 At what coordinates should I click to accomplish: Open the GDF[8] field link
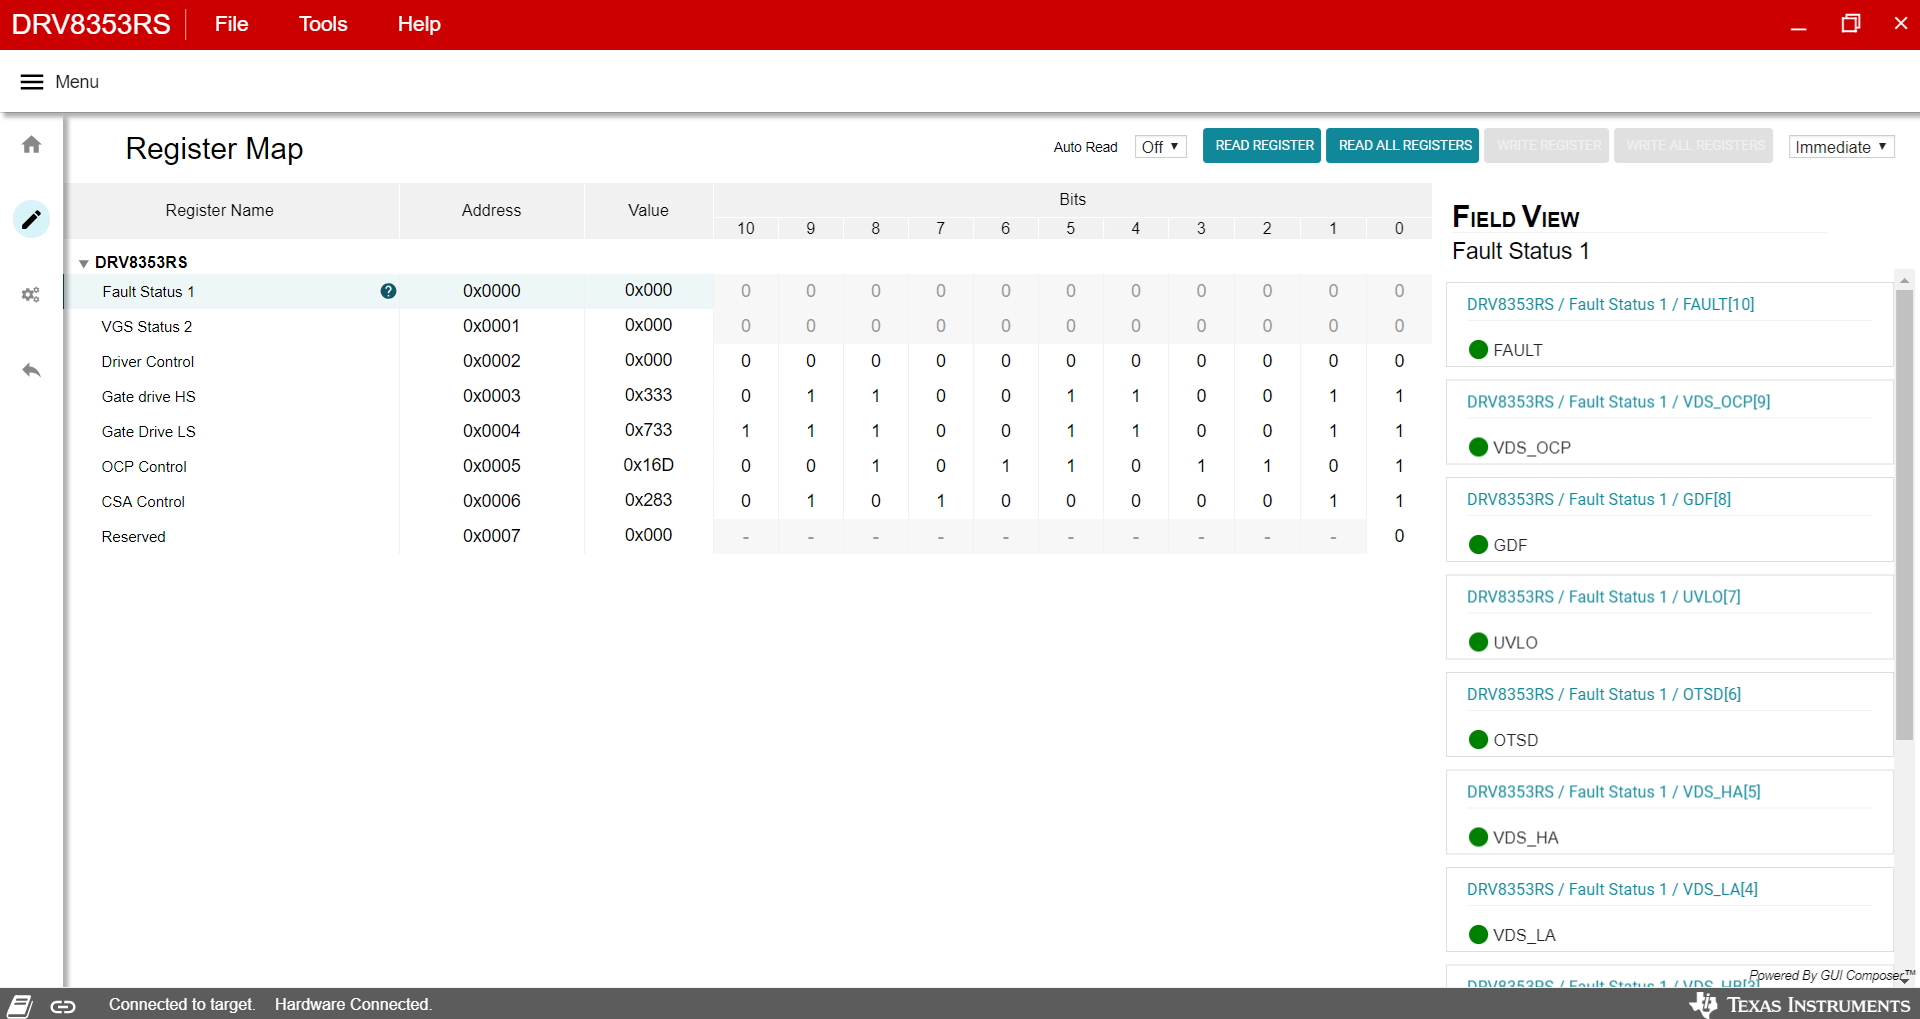tap(1599, 499)
